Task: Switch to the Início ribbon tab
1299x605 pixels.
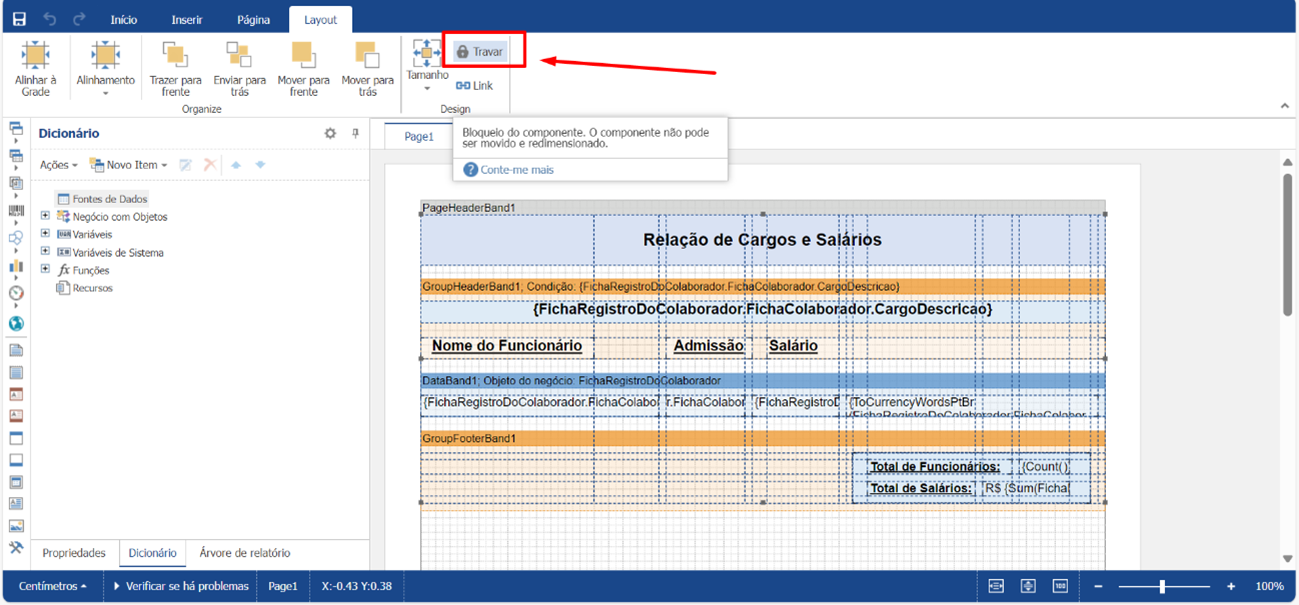Action: (x=124, y=19)
